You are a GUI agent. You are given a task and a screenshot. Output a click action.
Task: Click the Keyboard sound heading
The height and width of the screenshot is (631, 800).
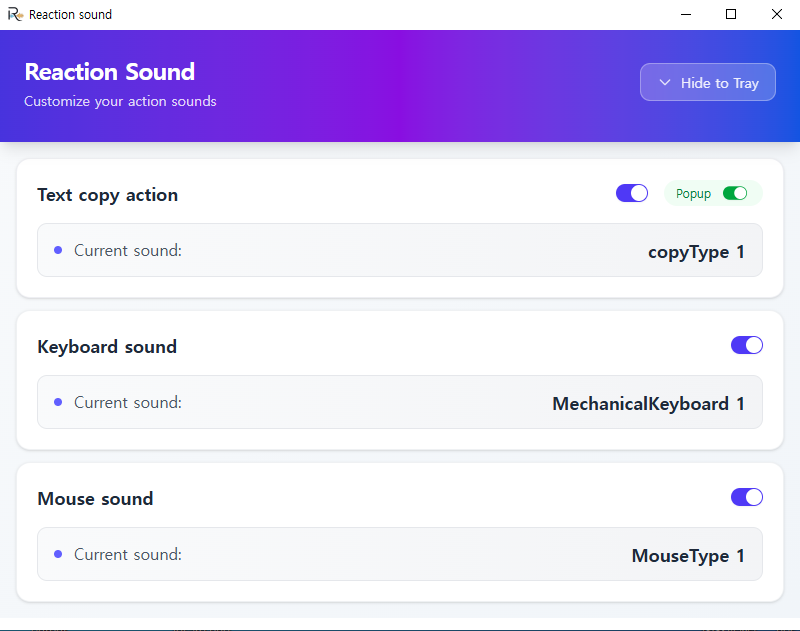pyautogui.click(x=107, y=347)
